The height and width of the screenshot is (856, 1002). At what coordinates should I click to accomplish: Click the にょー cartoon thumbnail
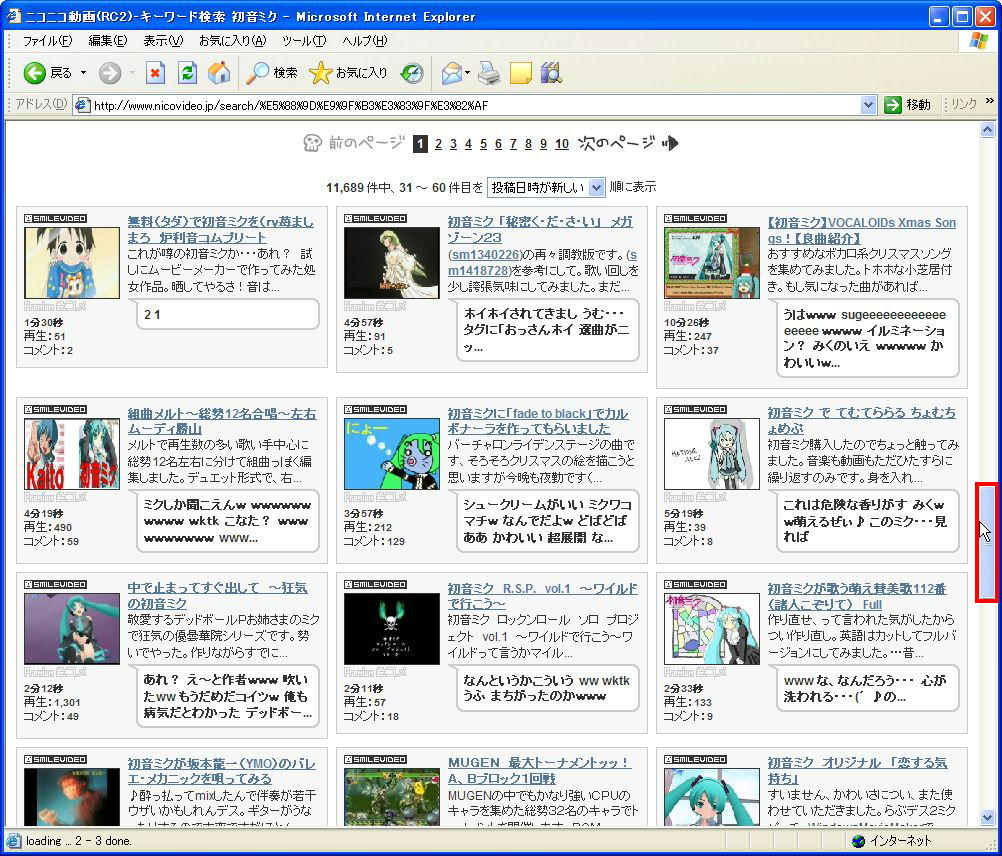[x=392, y=454]
